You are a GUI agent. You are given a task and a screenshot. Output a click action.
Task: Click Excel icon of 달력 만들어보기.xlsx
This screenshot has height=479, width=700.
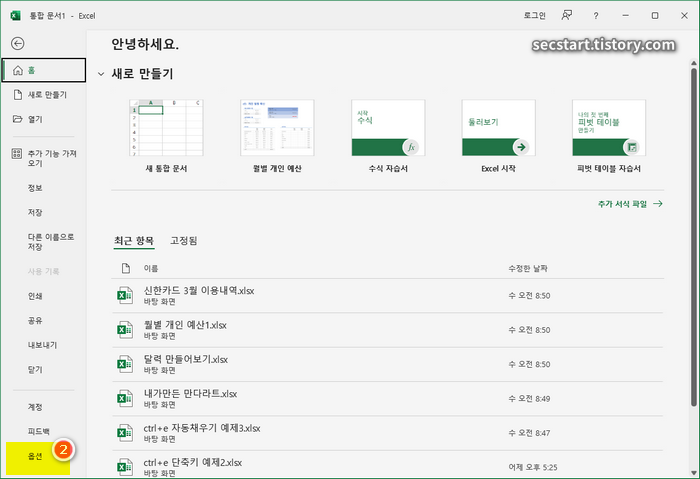(125, 364)
